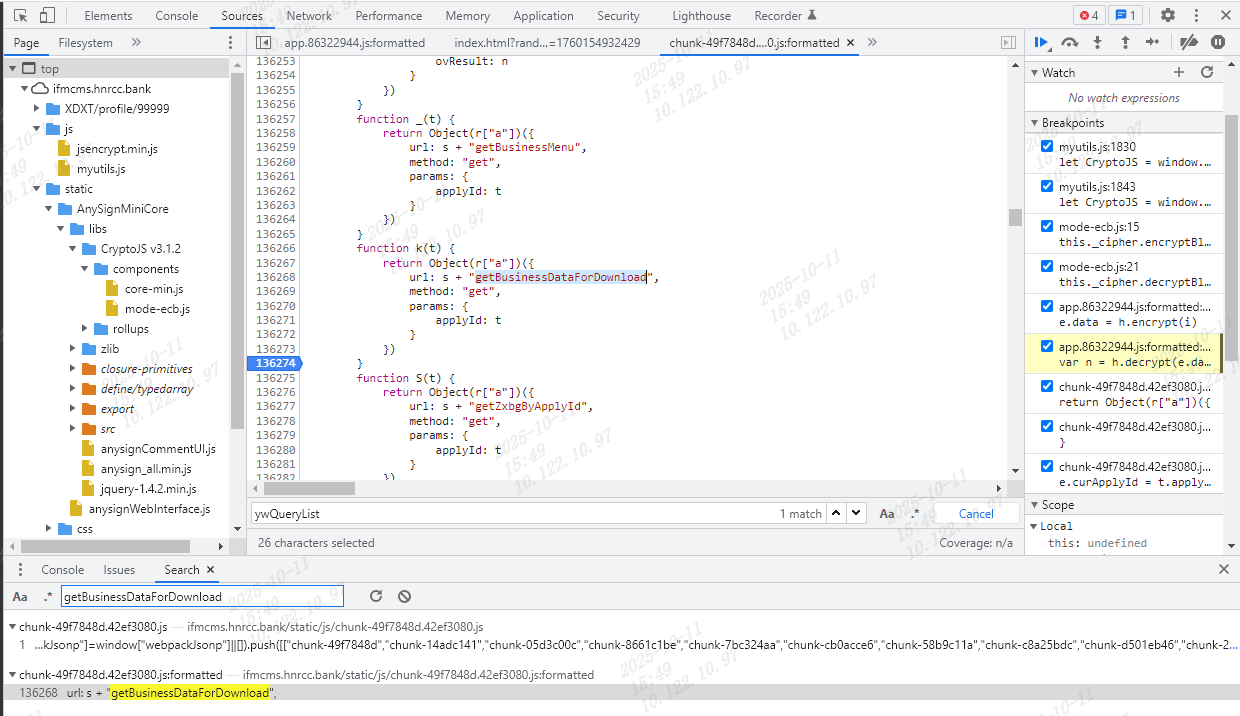This screenshot has width=1240, height=716.
Task: Toggle the device toolbar icon
Action: tap(47, 16)
